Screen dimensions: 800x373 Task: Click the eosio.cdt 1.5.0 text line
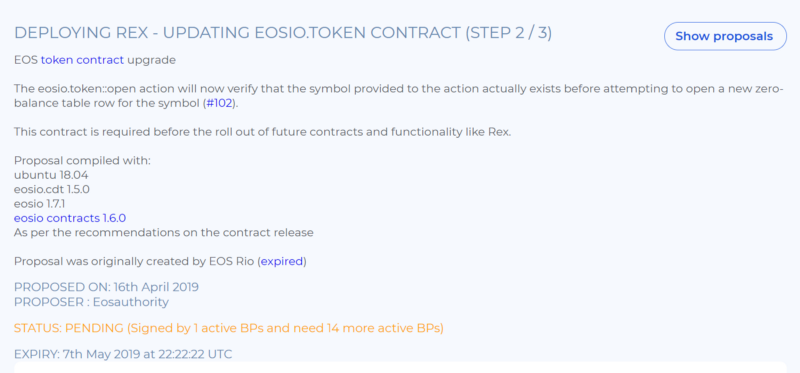click(x=52, y=189)
